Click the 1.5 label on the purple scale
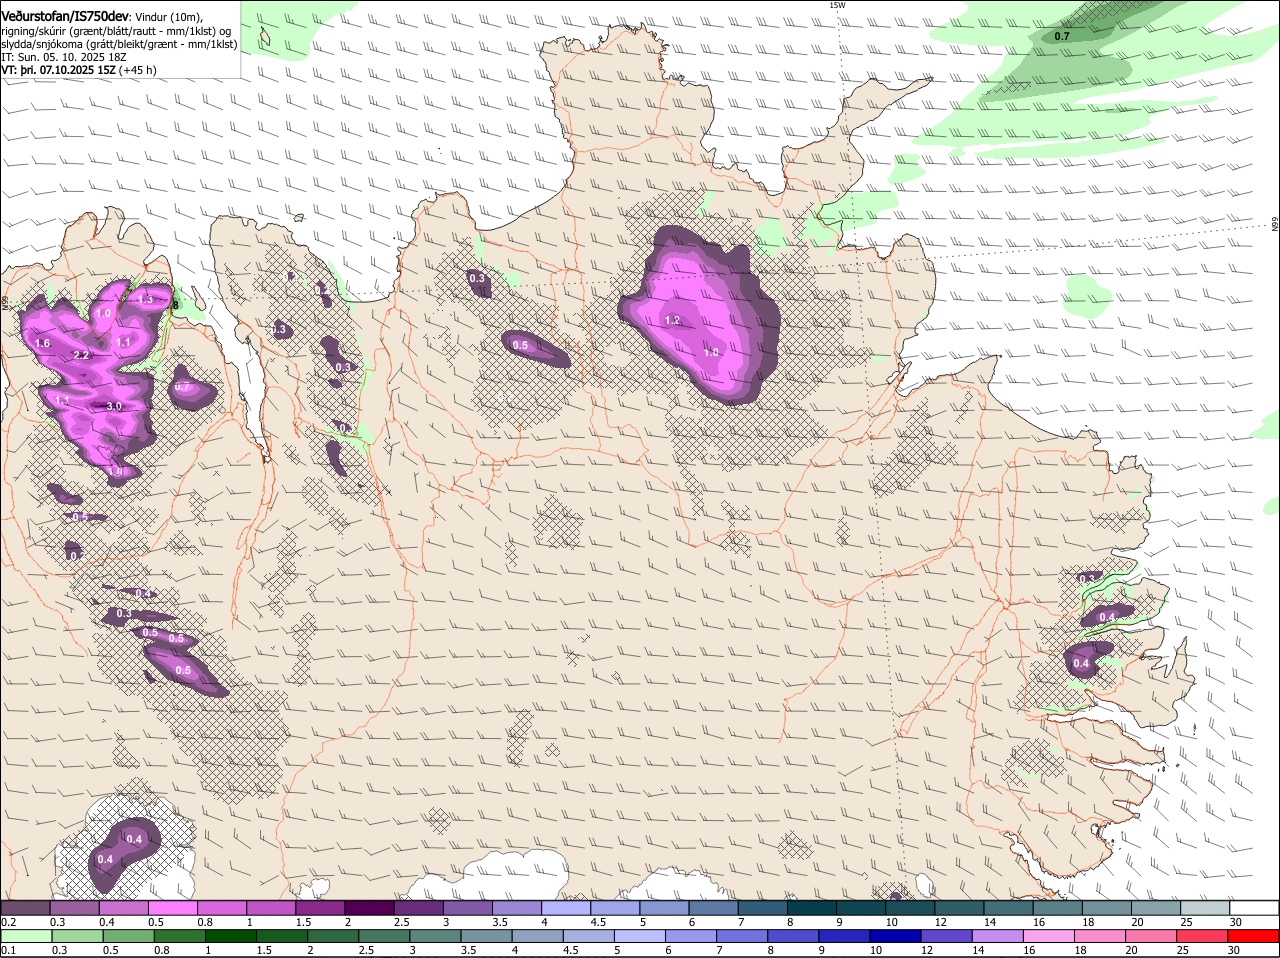Image resolution: width=1280 pixels, height=958 pixels. point(303,922)
